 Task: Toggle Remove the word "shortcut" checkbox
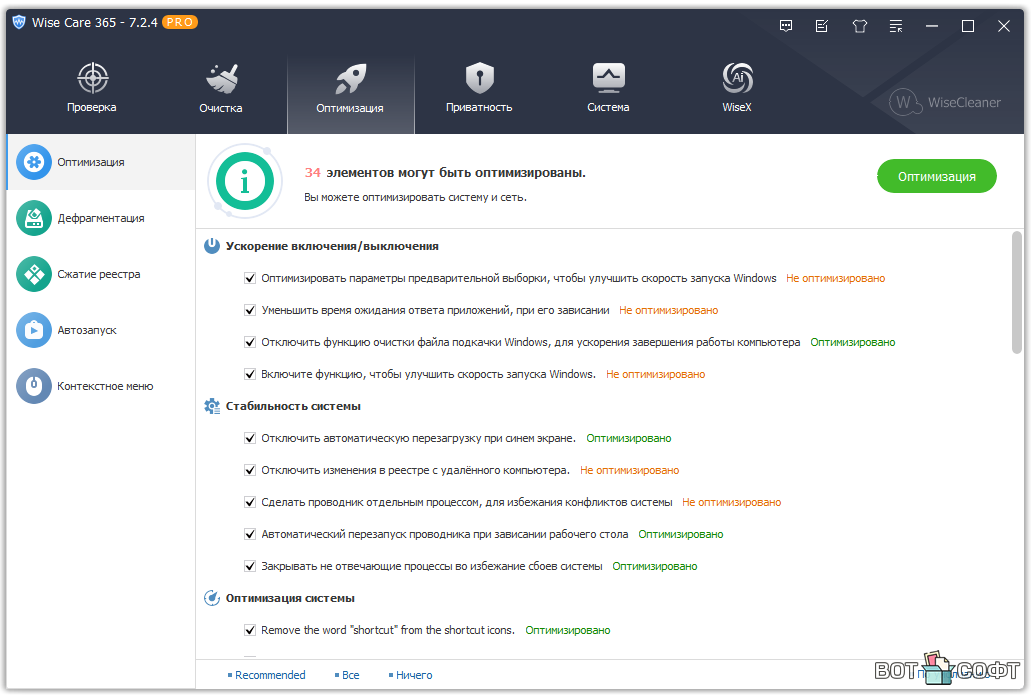[x=250, y=630]
